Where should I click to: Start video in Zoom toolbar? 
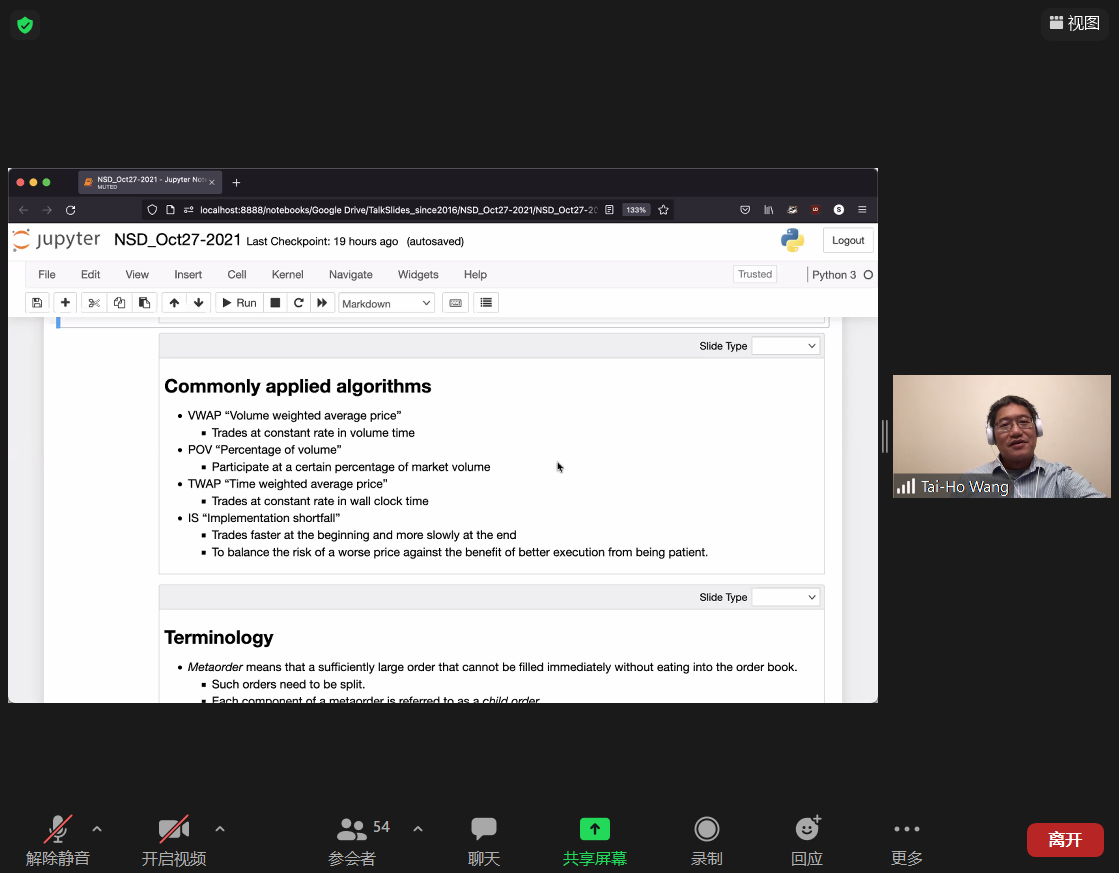(174, 841)
